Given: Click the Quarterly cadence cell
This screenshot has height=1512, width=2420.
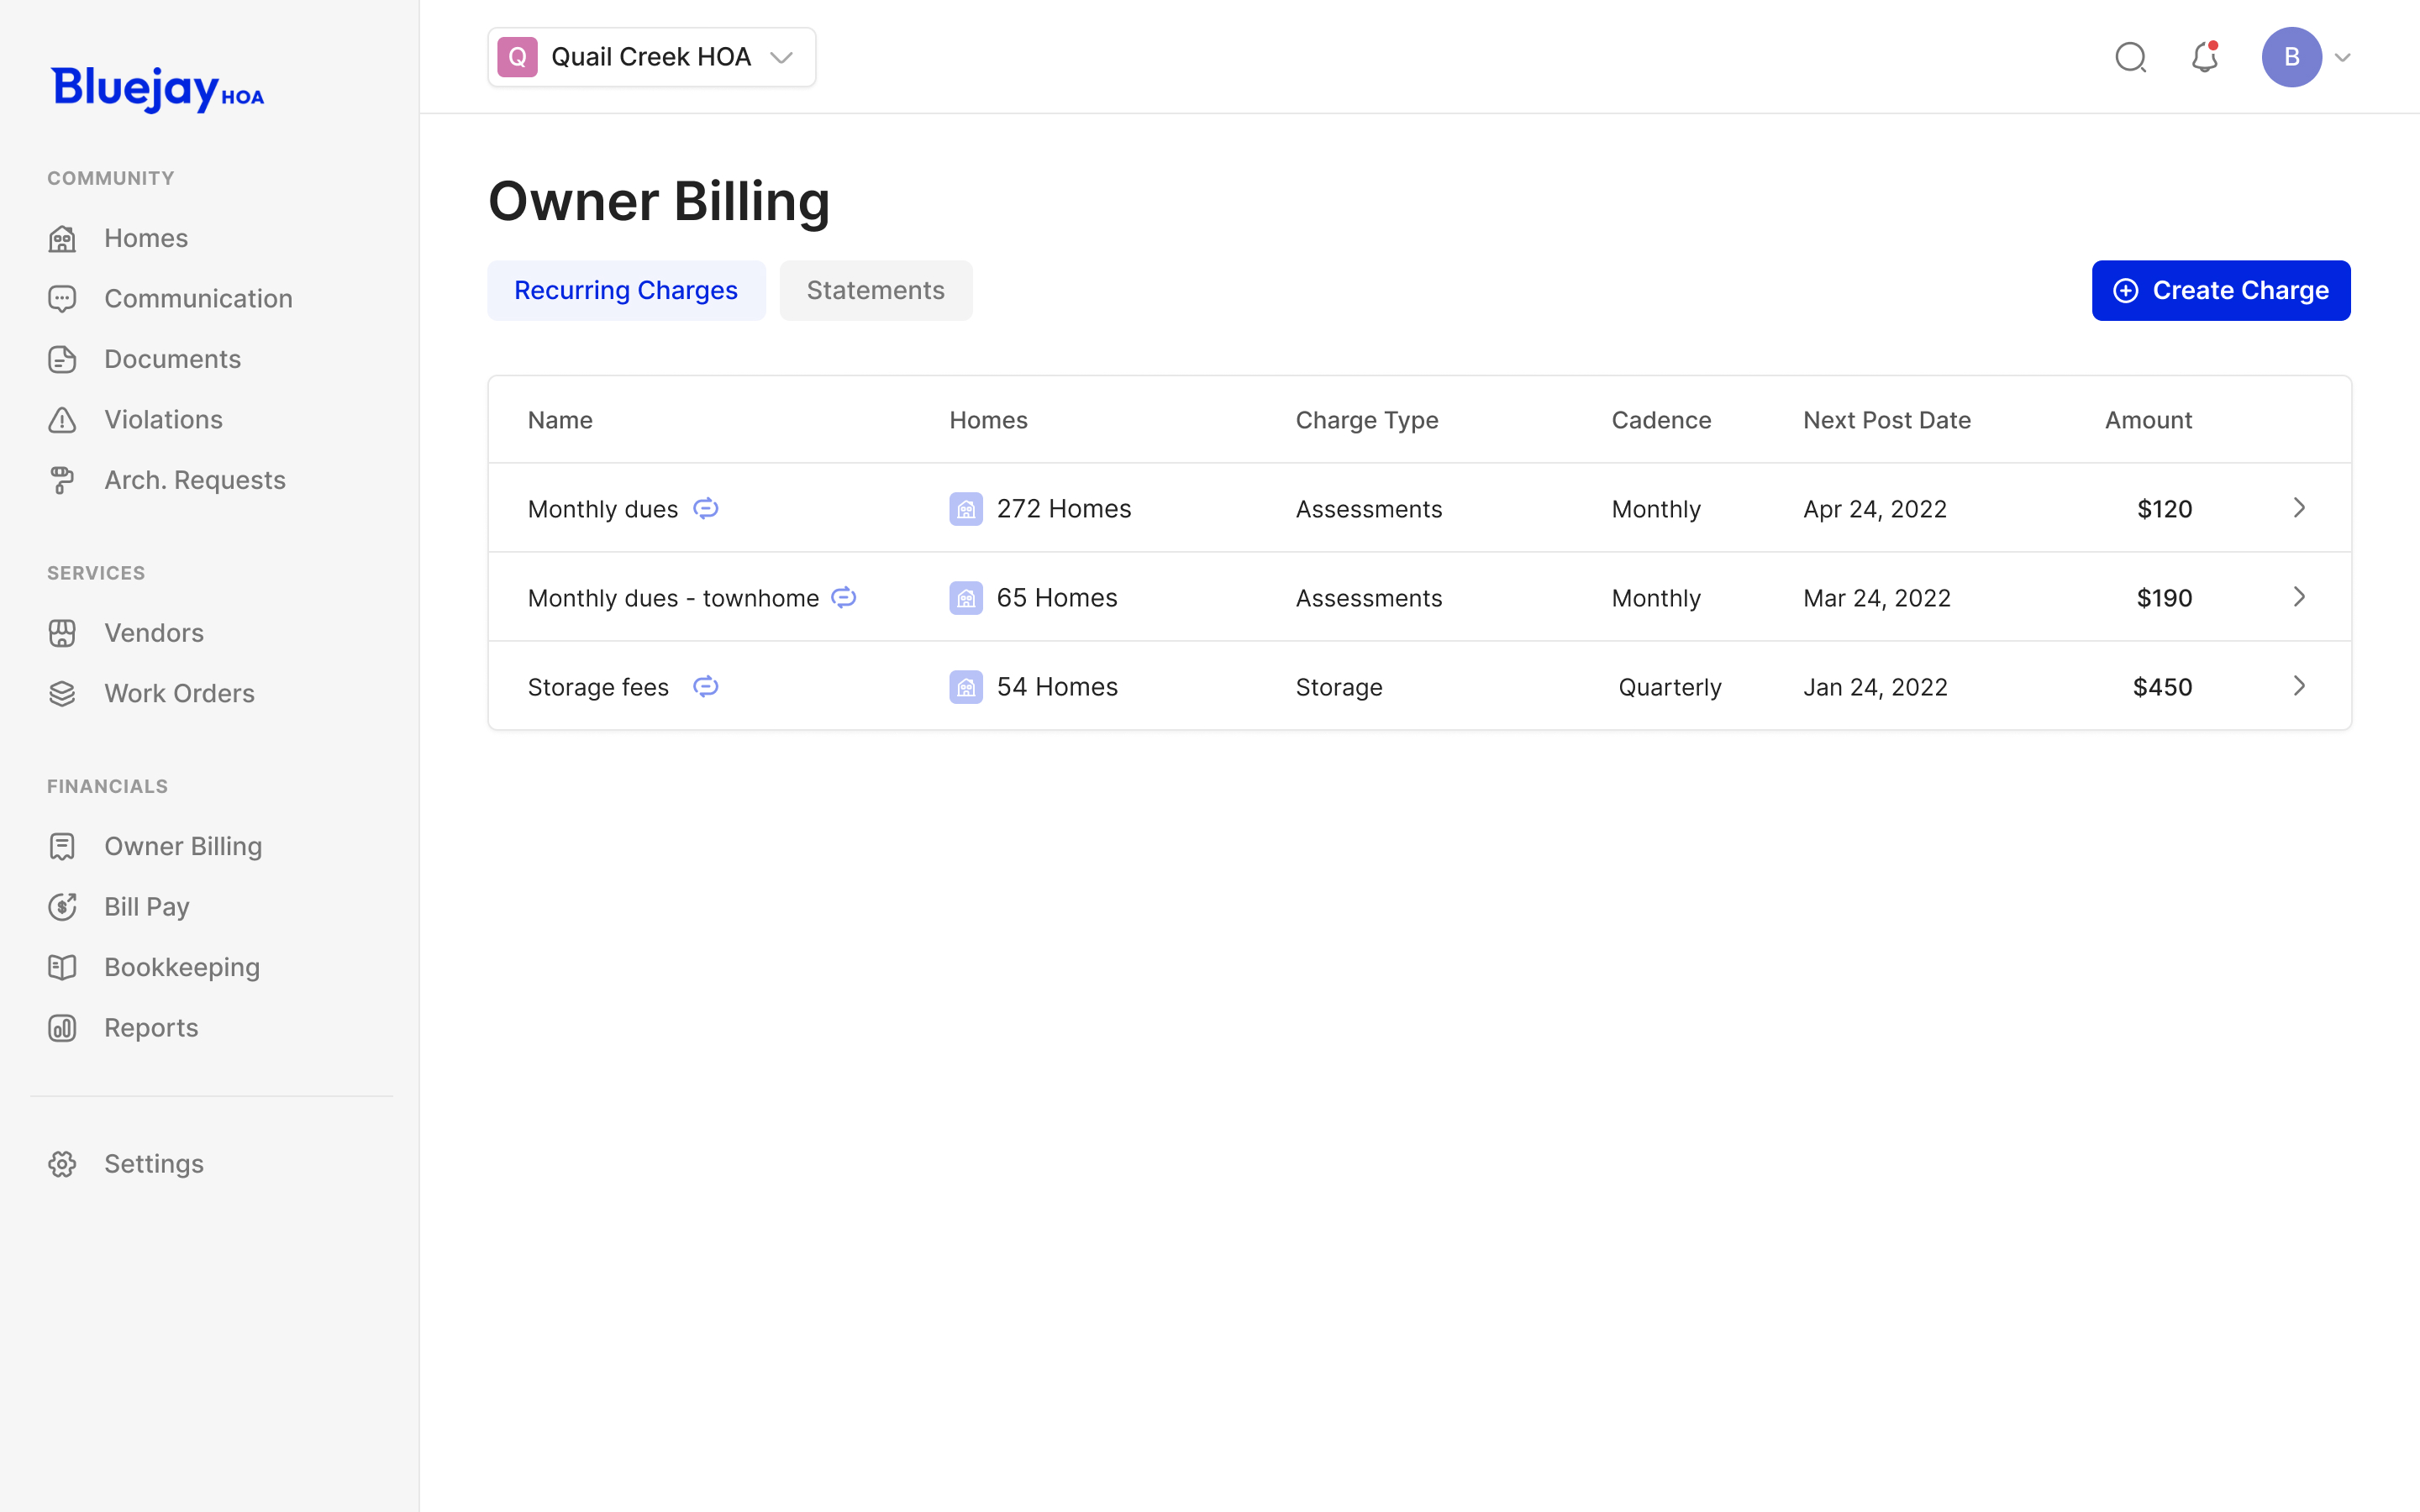Looking at the screenshot, I should click(1670, 688).
